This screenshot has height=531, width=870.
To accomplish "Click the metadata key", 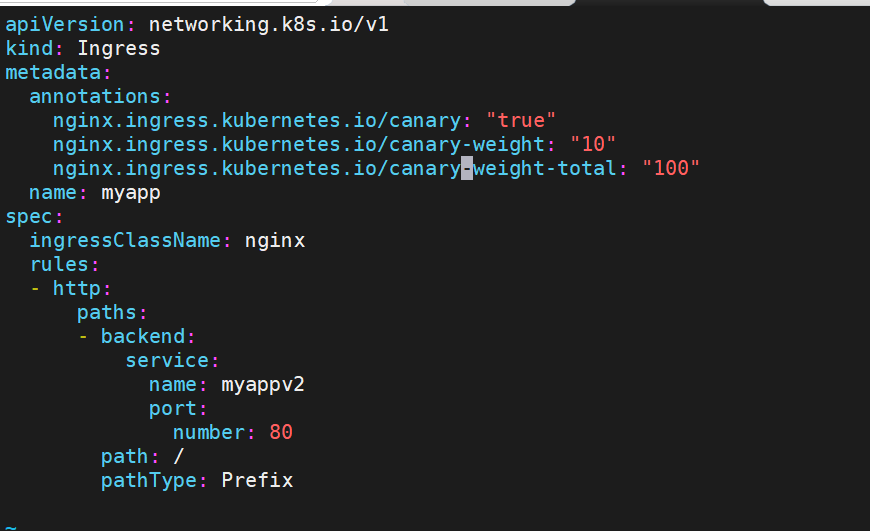I will click(x=53, y=73).
